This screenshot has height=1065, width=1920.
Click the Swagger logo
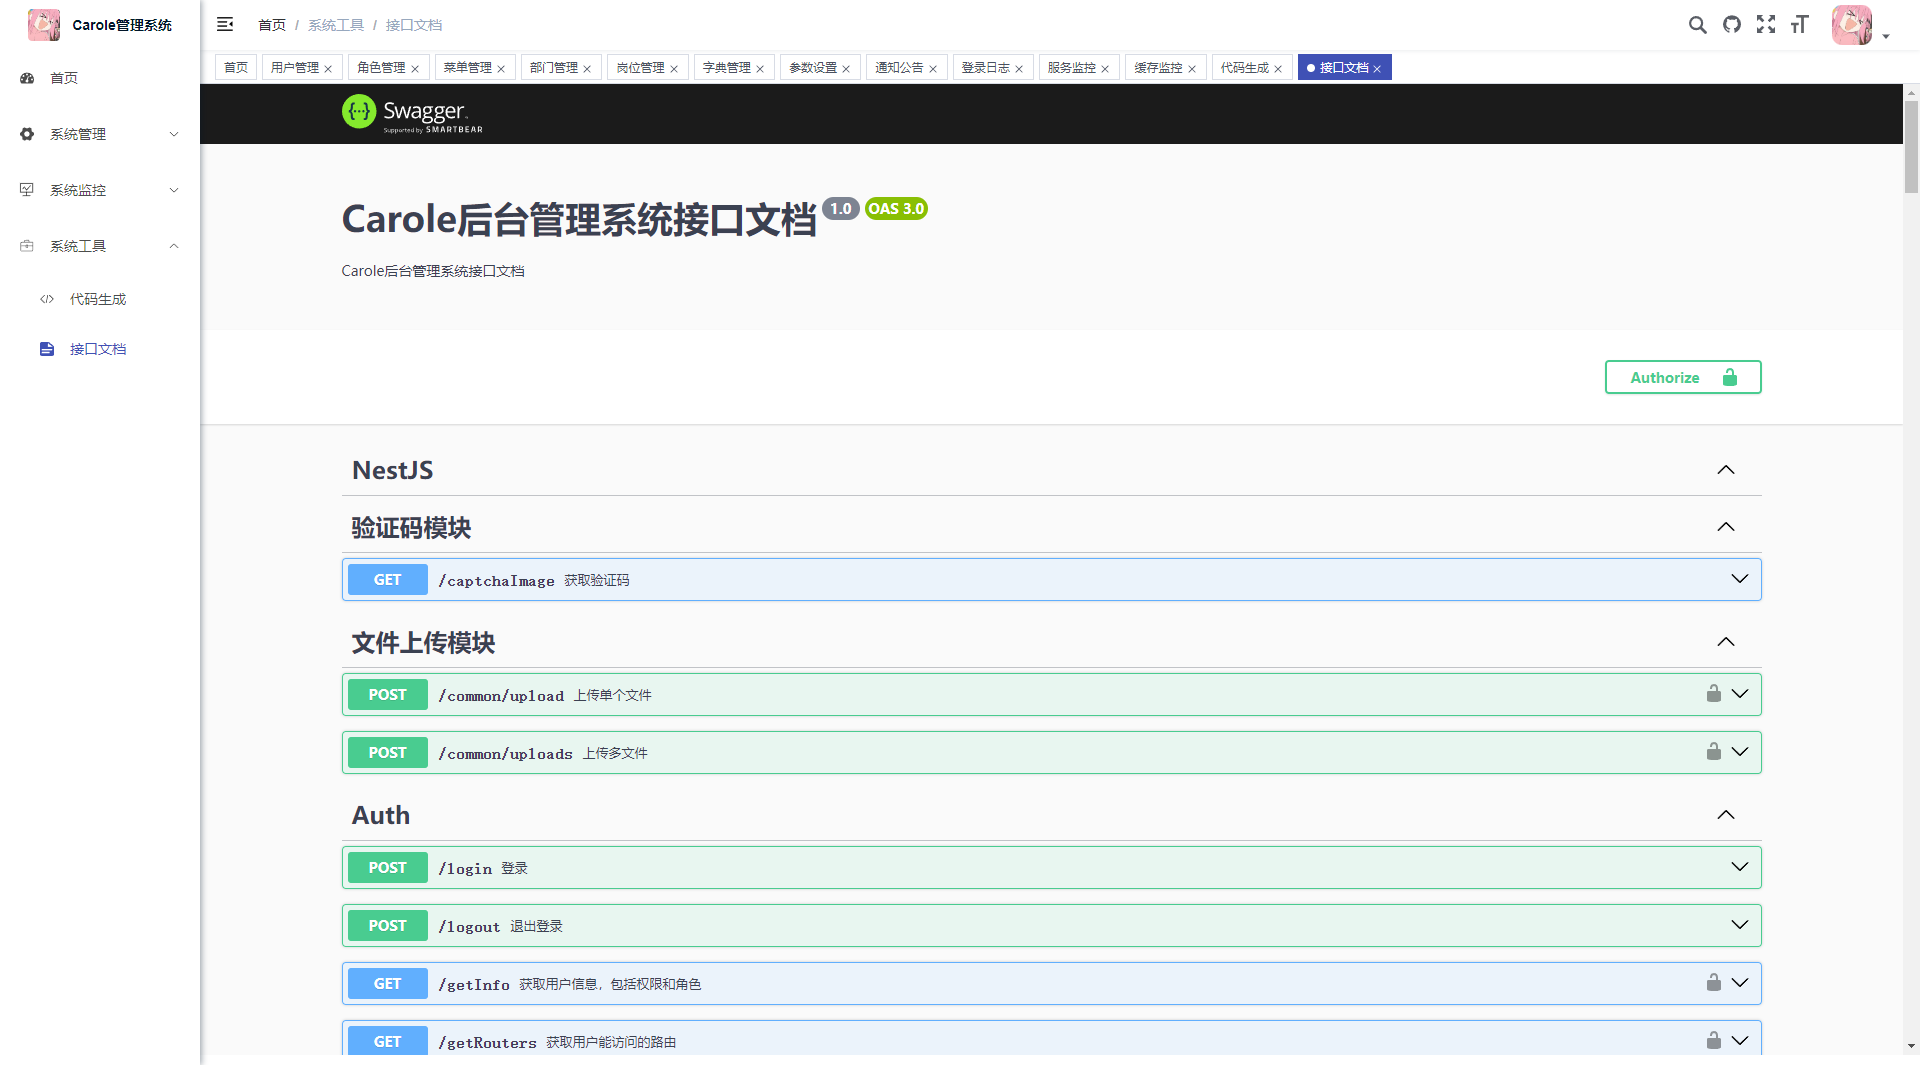(x=412, y=113)
